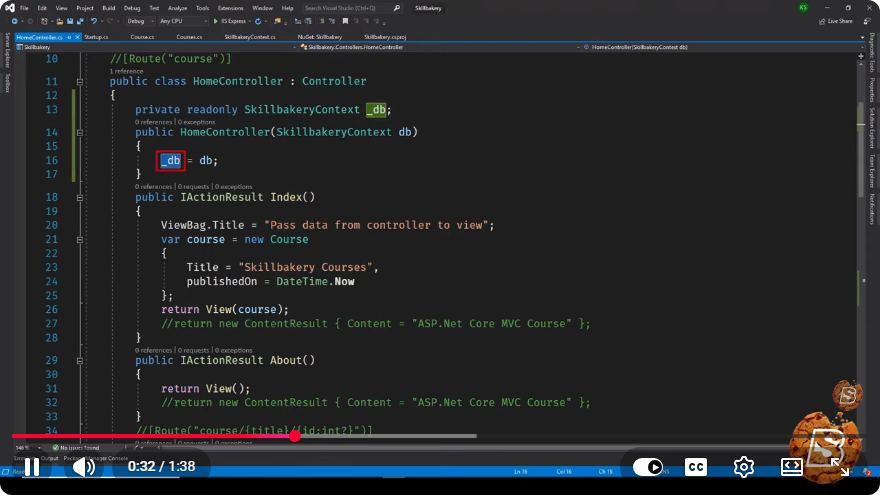The image size is (880, 495).
Task: Open the View menu
Action: coord(62,8)
